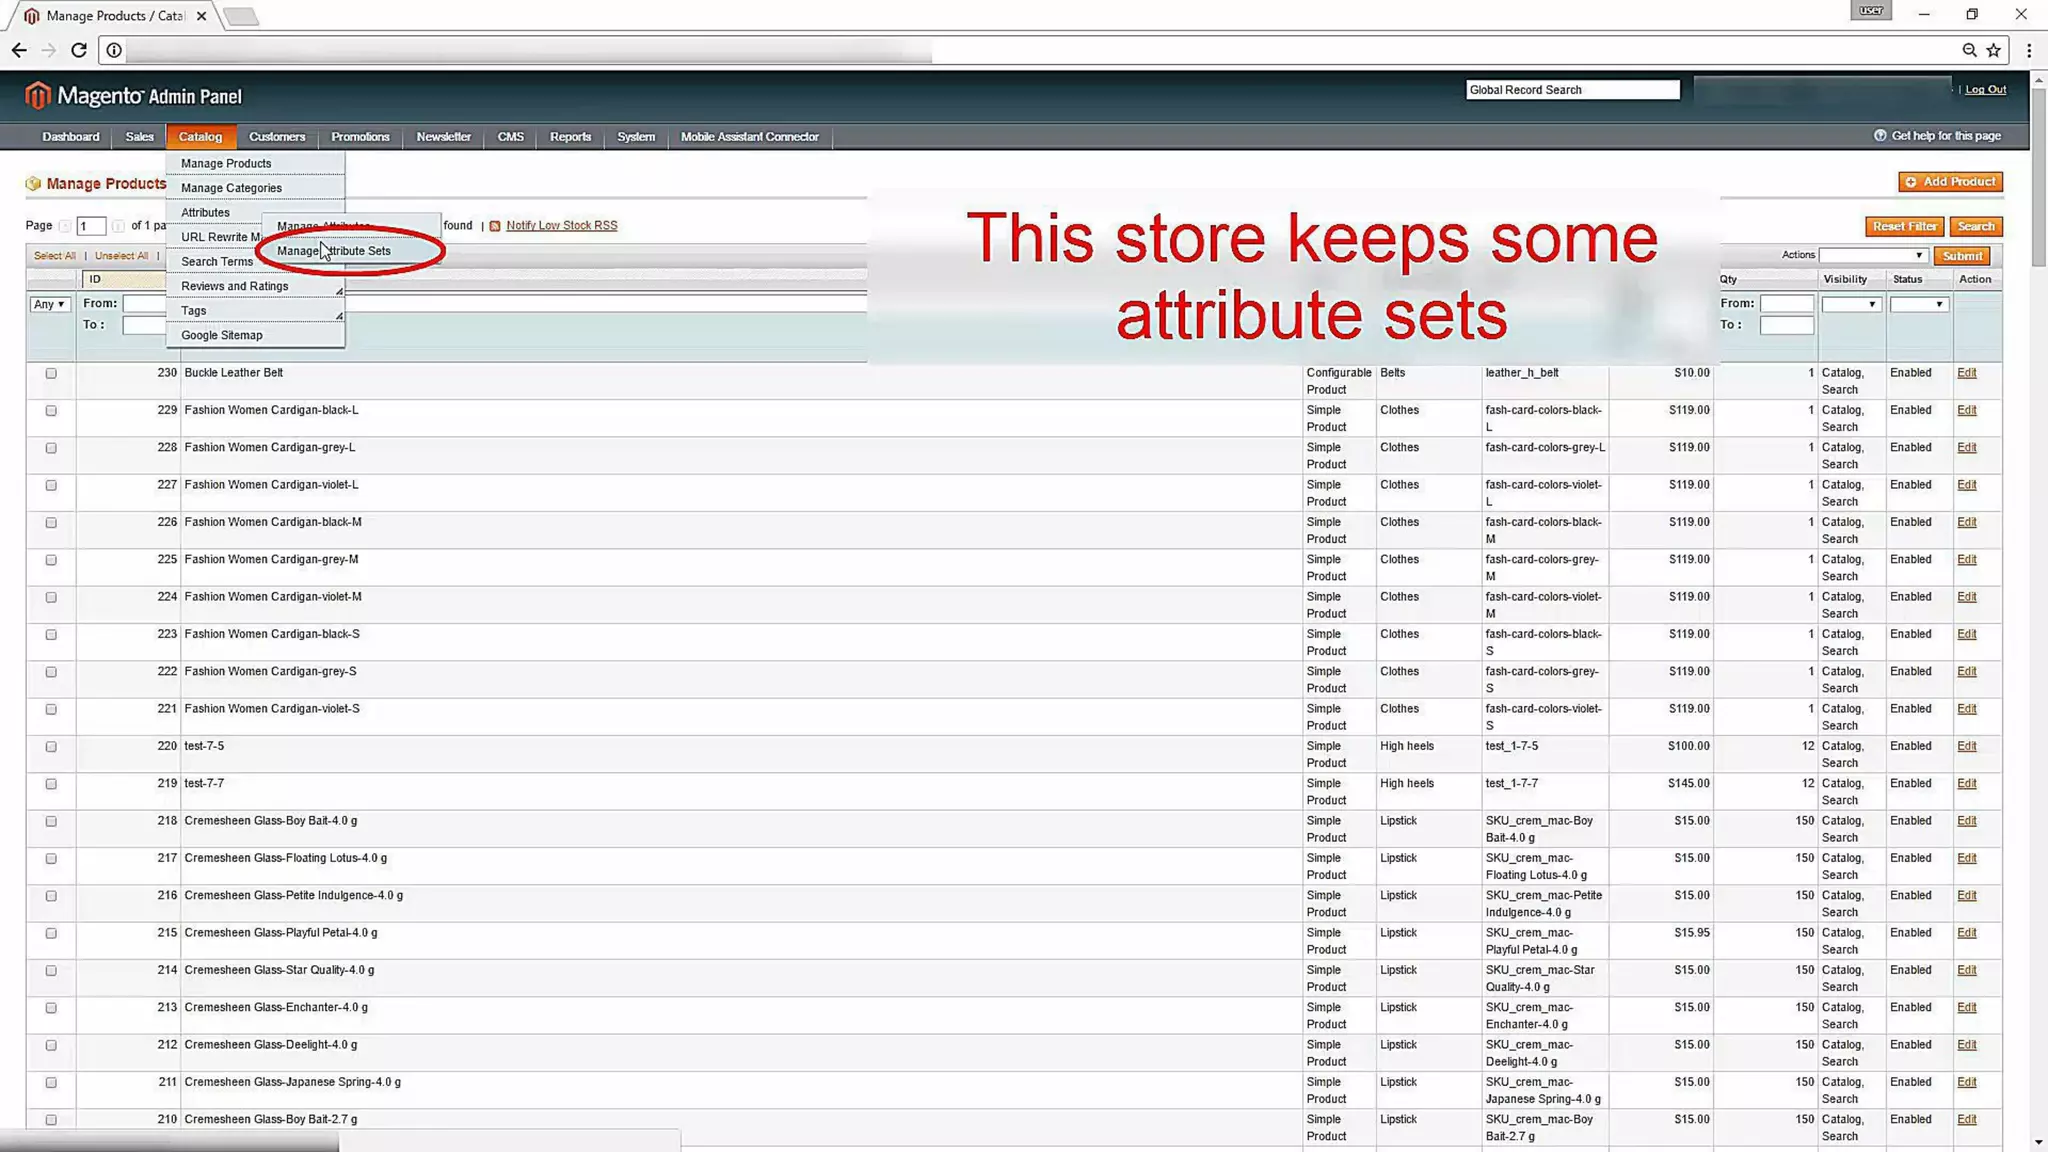The height and width of the screenshot is (1152, 2048).
Task: Open the Notify Low Stock RSS link
Action: pos(561,226)
